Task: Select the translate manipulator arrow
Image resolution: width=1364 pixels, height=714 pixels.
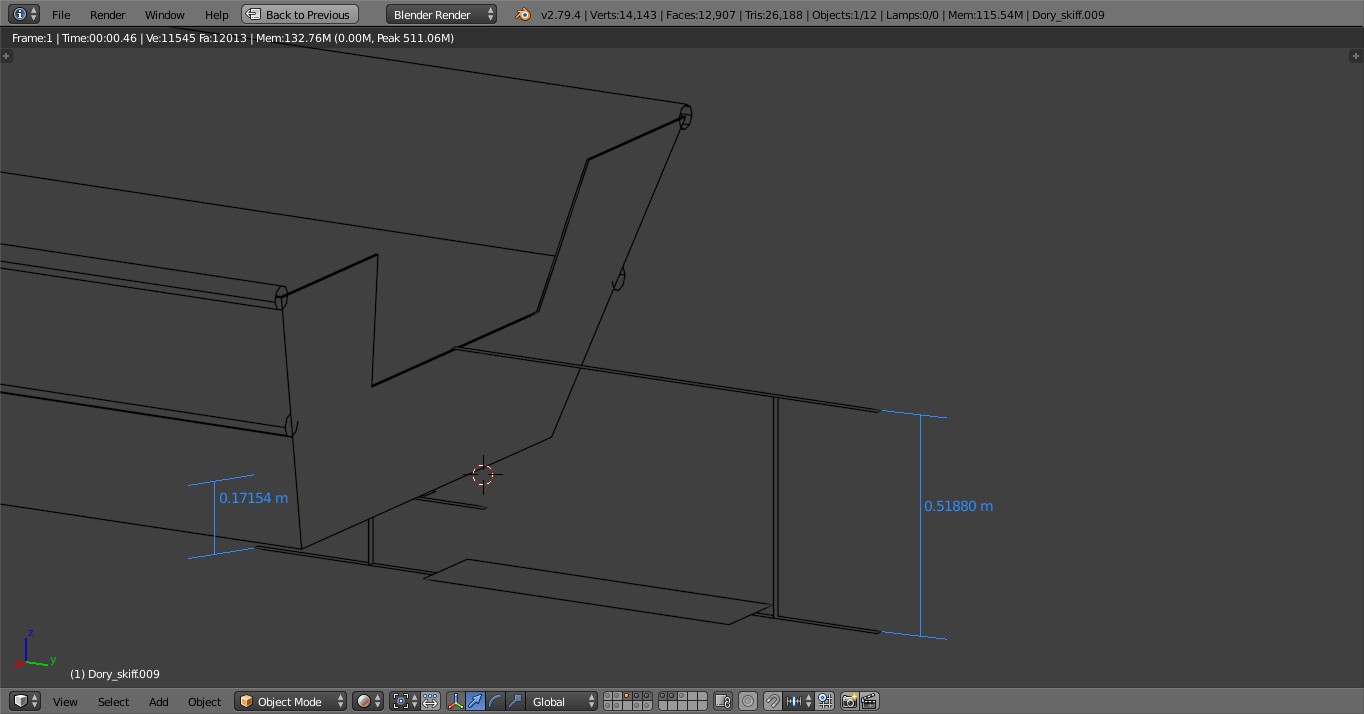Action: coord(475,701)
